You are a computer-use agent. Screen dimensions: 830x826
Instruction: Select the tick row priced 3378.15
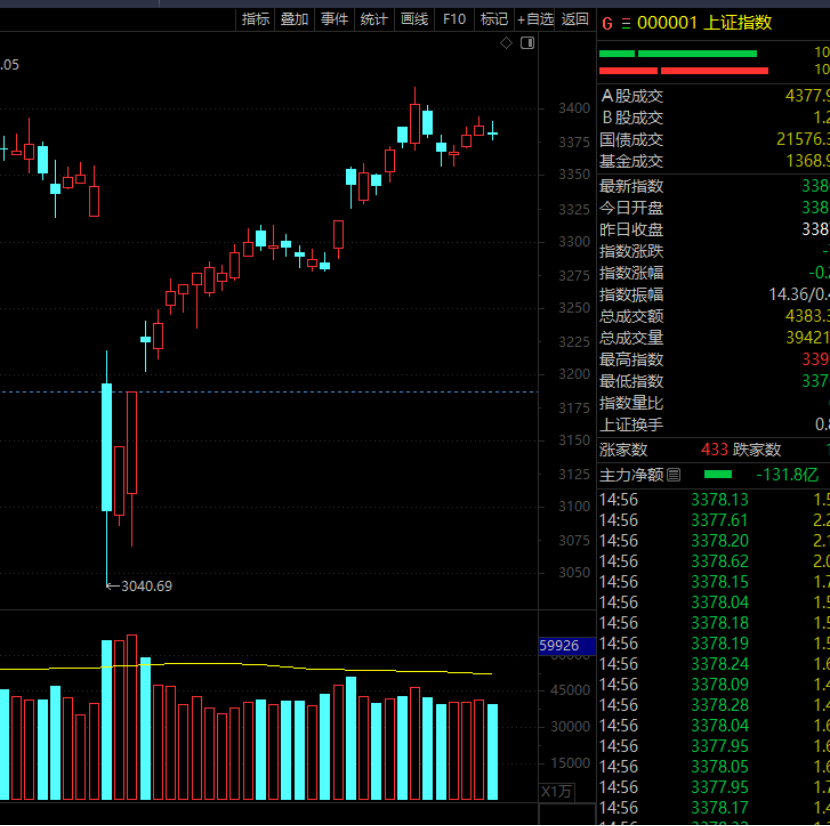coord(714,582)
